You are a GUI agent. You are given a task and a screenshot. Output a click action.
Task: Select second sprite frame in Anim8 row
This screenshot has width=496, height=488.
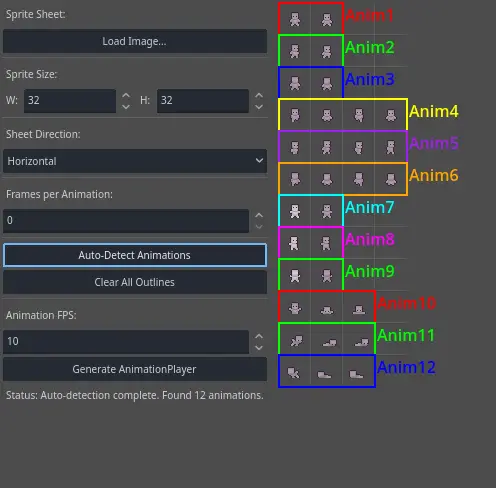point(327,243)
